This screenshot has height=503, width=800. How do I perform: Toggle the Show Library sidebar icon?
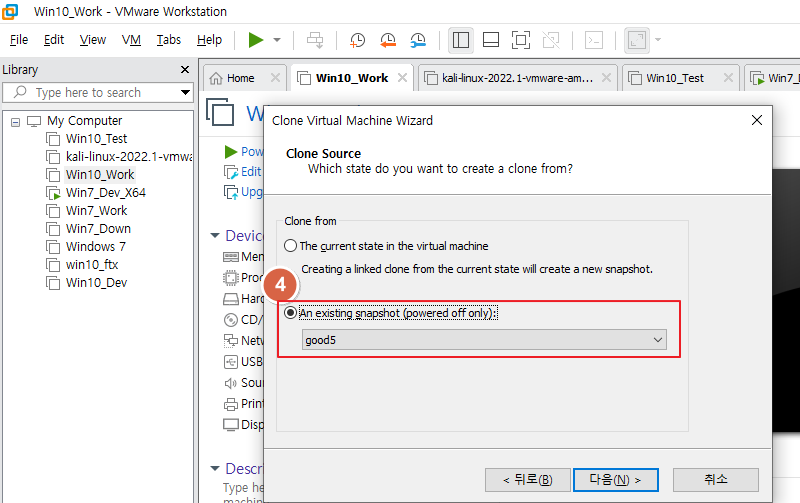point(461,40)
